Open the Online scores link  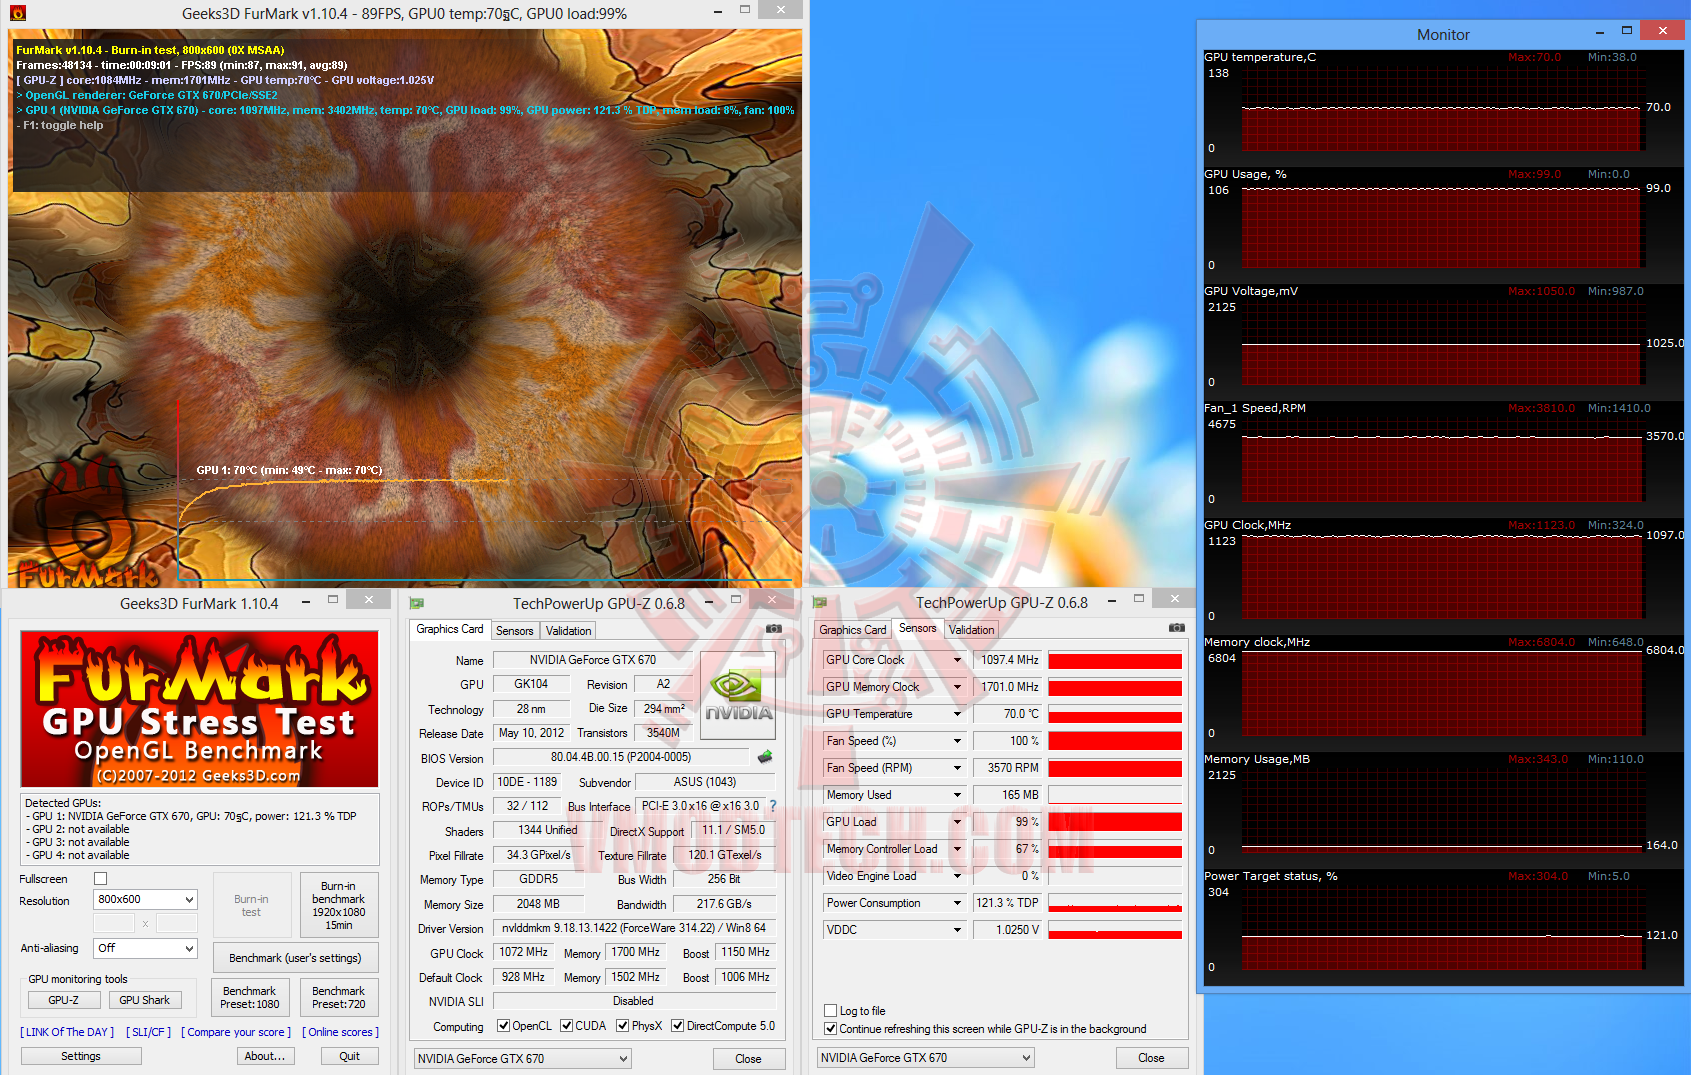(341, 1032)
